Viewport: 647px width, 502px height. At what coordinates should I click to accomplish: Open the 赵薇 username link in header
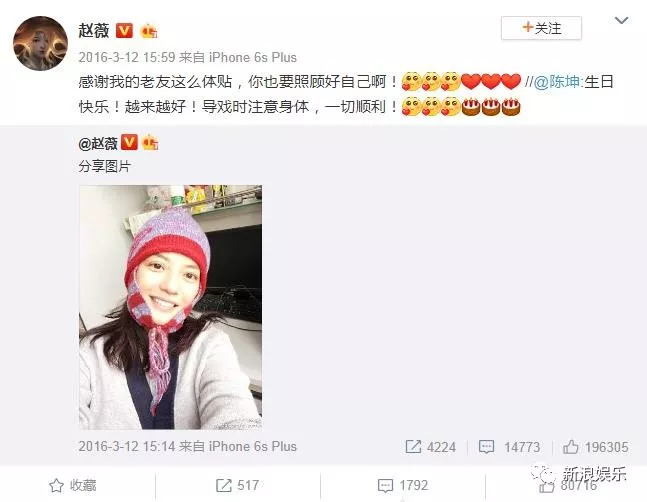point(94,31)
